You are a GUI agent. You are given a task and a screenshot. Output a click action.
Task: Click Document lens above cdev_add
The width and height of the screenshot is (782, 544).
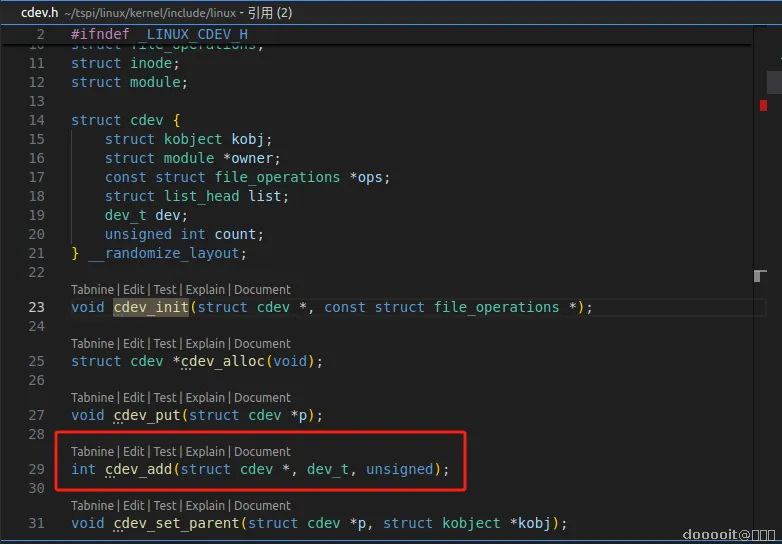click(262, 451)
